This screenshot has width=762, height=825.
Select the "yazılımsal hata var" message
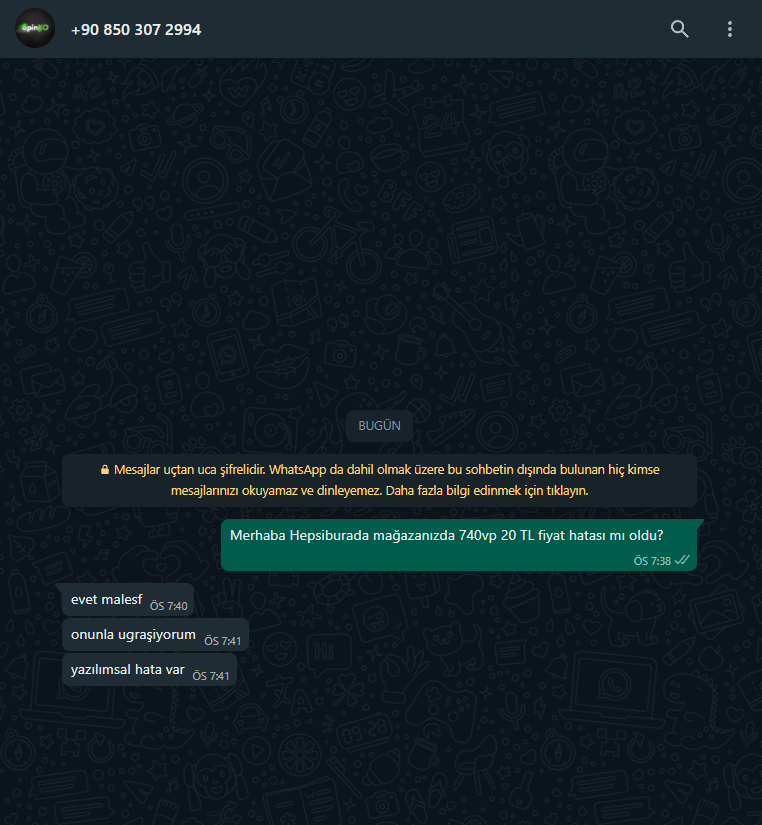[x=149, y=670]
